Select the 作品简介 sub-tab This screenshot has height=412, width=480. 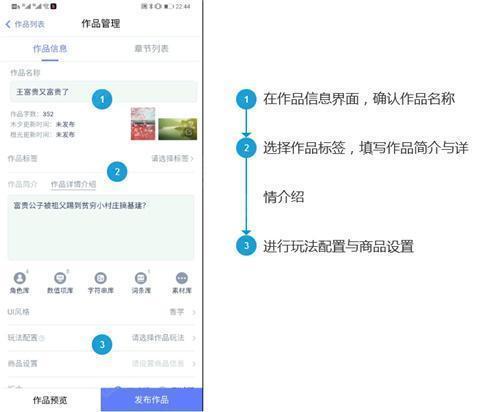point(23,184)
